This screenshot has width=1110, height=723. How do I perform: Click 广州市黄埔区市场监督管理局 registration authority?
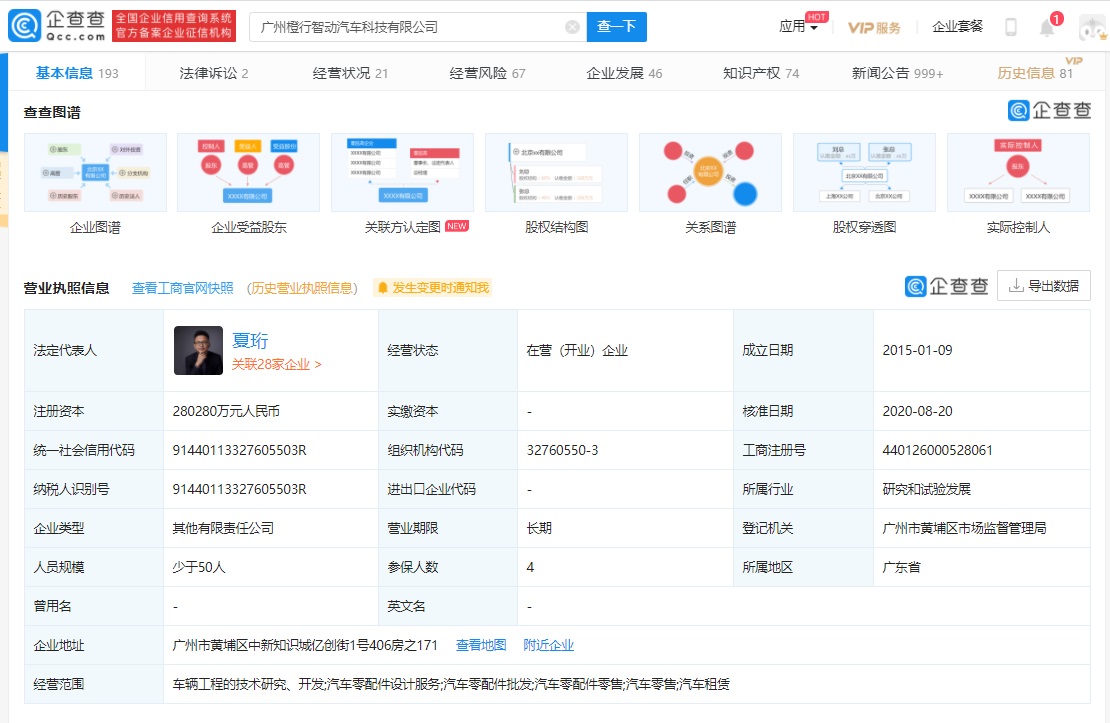point(964,528)
